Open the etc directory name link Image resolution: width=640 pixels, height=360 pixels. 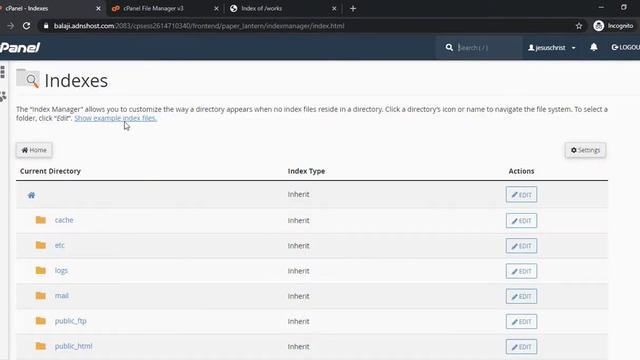click(x=60, y=245)
